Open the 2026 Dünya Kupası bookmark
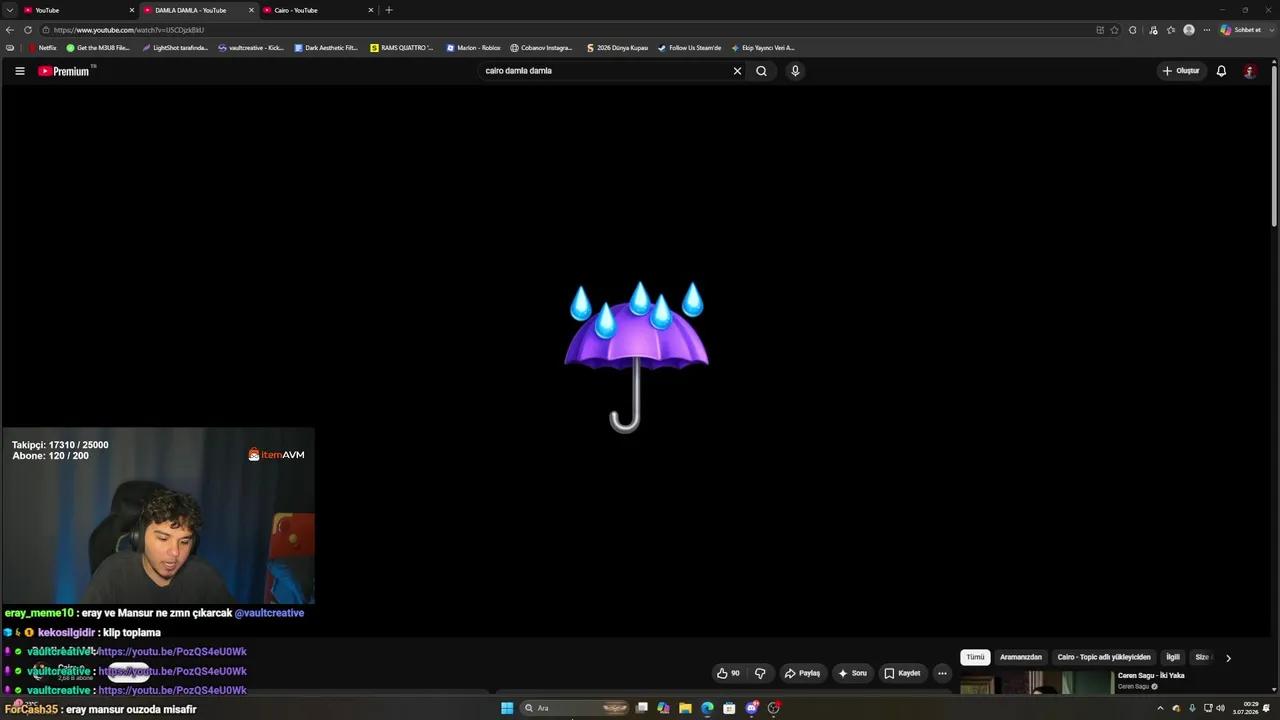This screenshot has width=1280, height=720. point(617,48)
